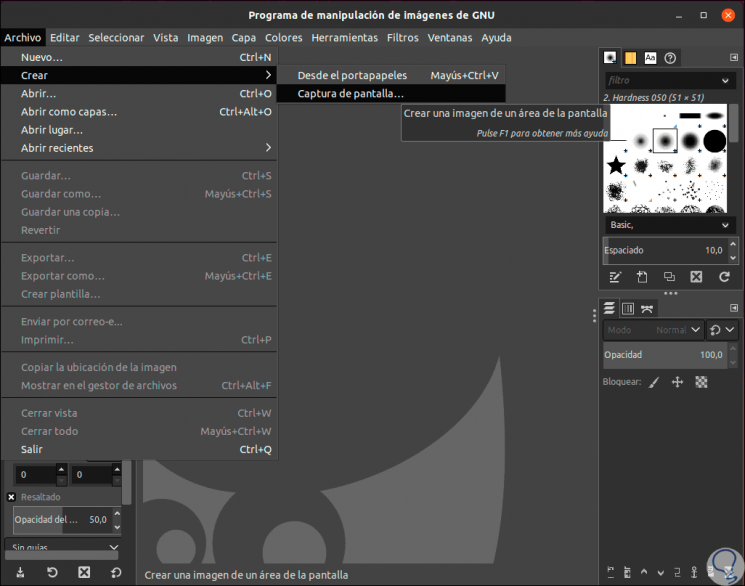Click save tool preset icon in tool options
Image resolution: width=745 pixels, height=586 pixels.
[20, 572]
